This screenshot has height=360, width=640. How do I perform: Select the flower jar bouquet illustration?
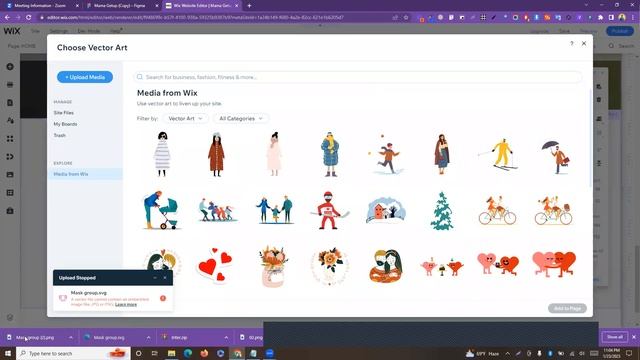pos(273,266)
